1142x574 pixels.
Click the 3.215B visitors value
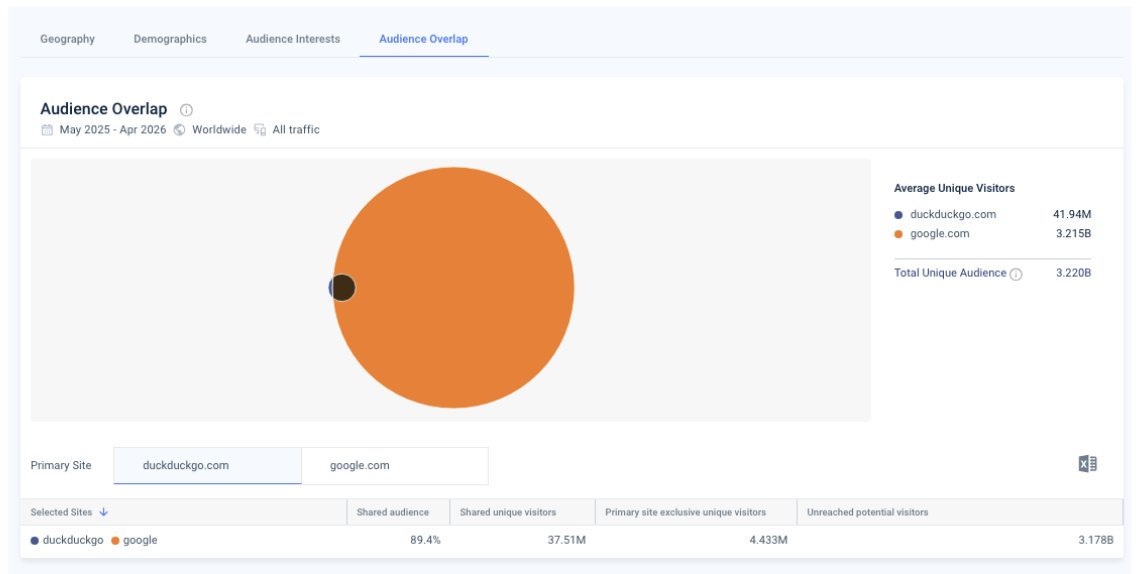pos(1074,234)
